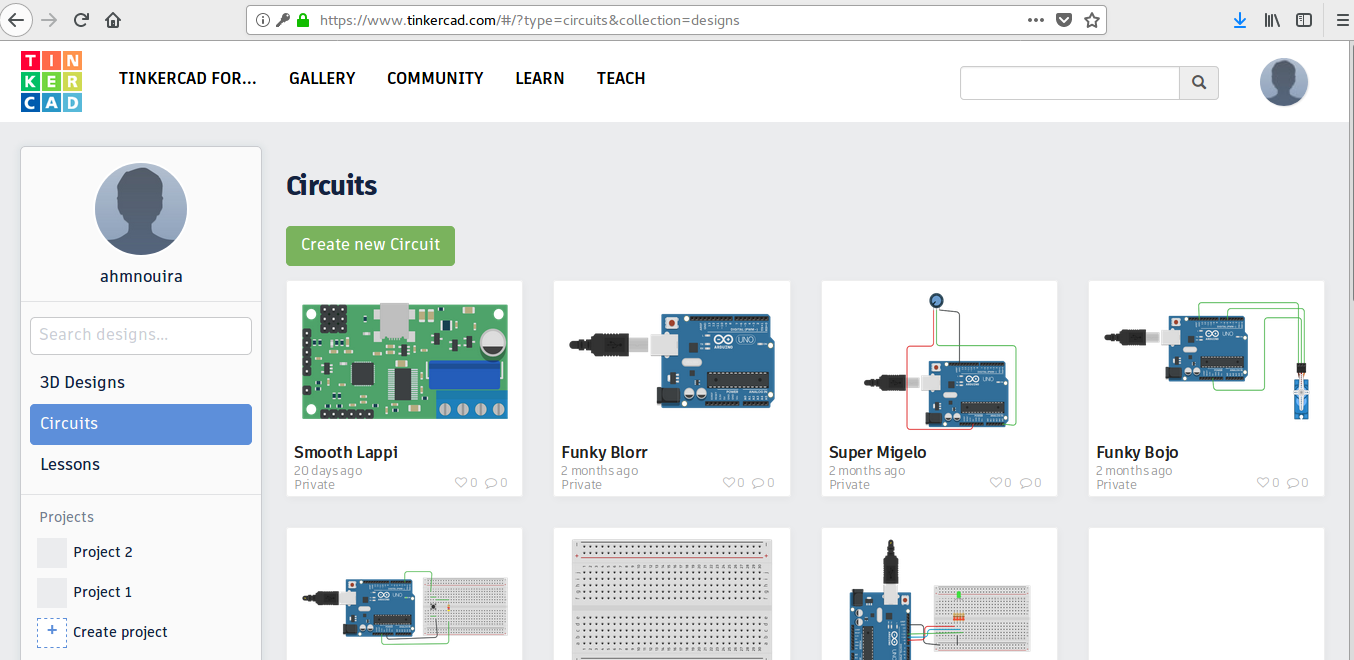The image size is (1354, 660).
Task: Click the ahmnouira username
Action: click(141, 276)
